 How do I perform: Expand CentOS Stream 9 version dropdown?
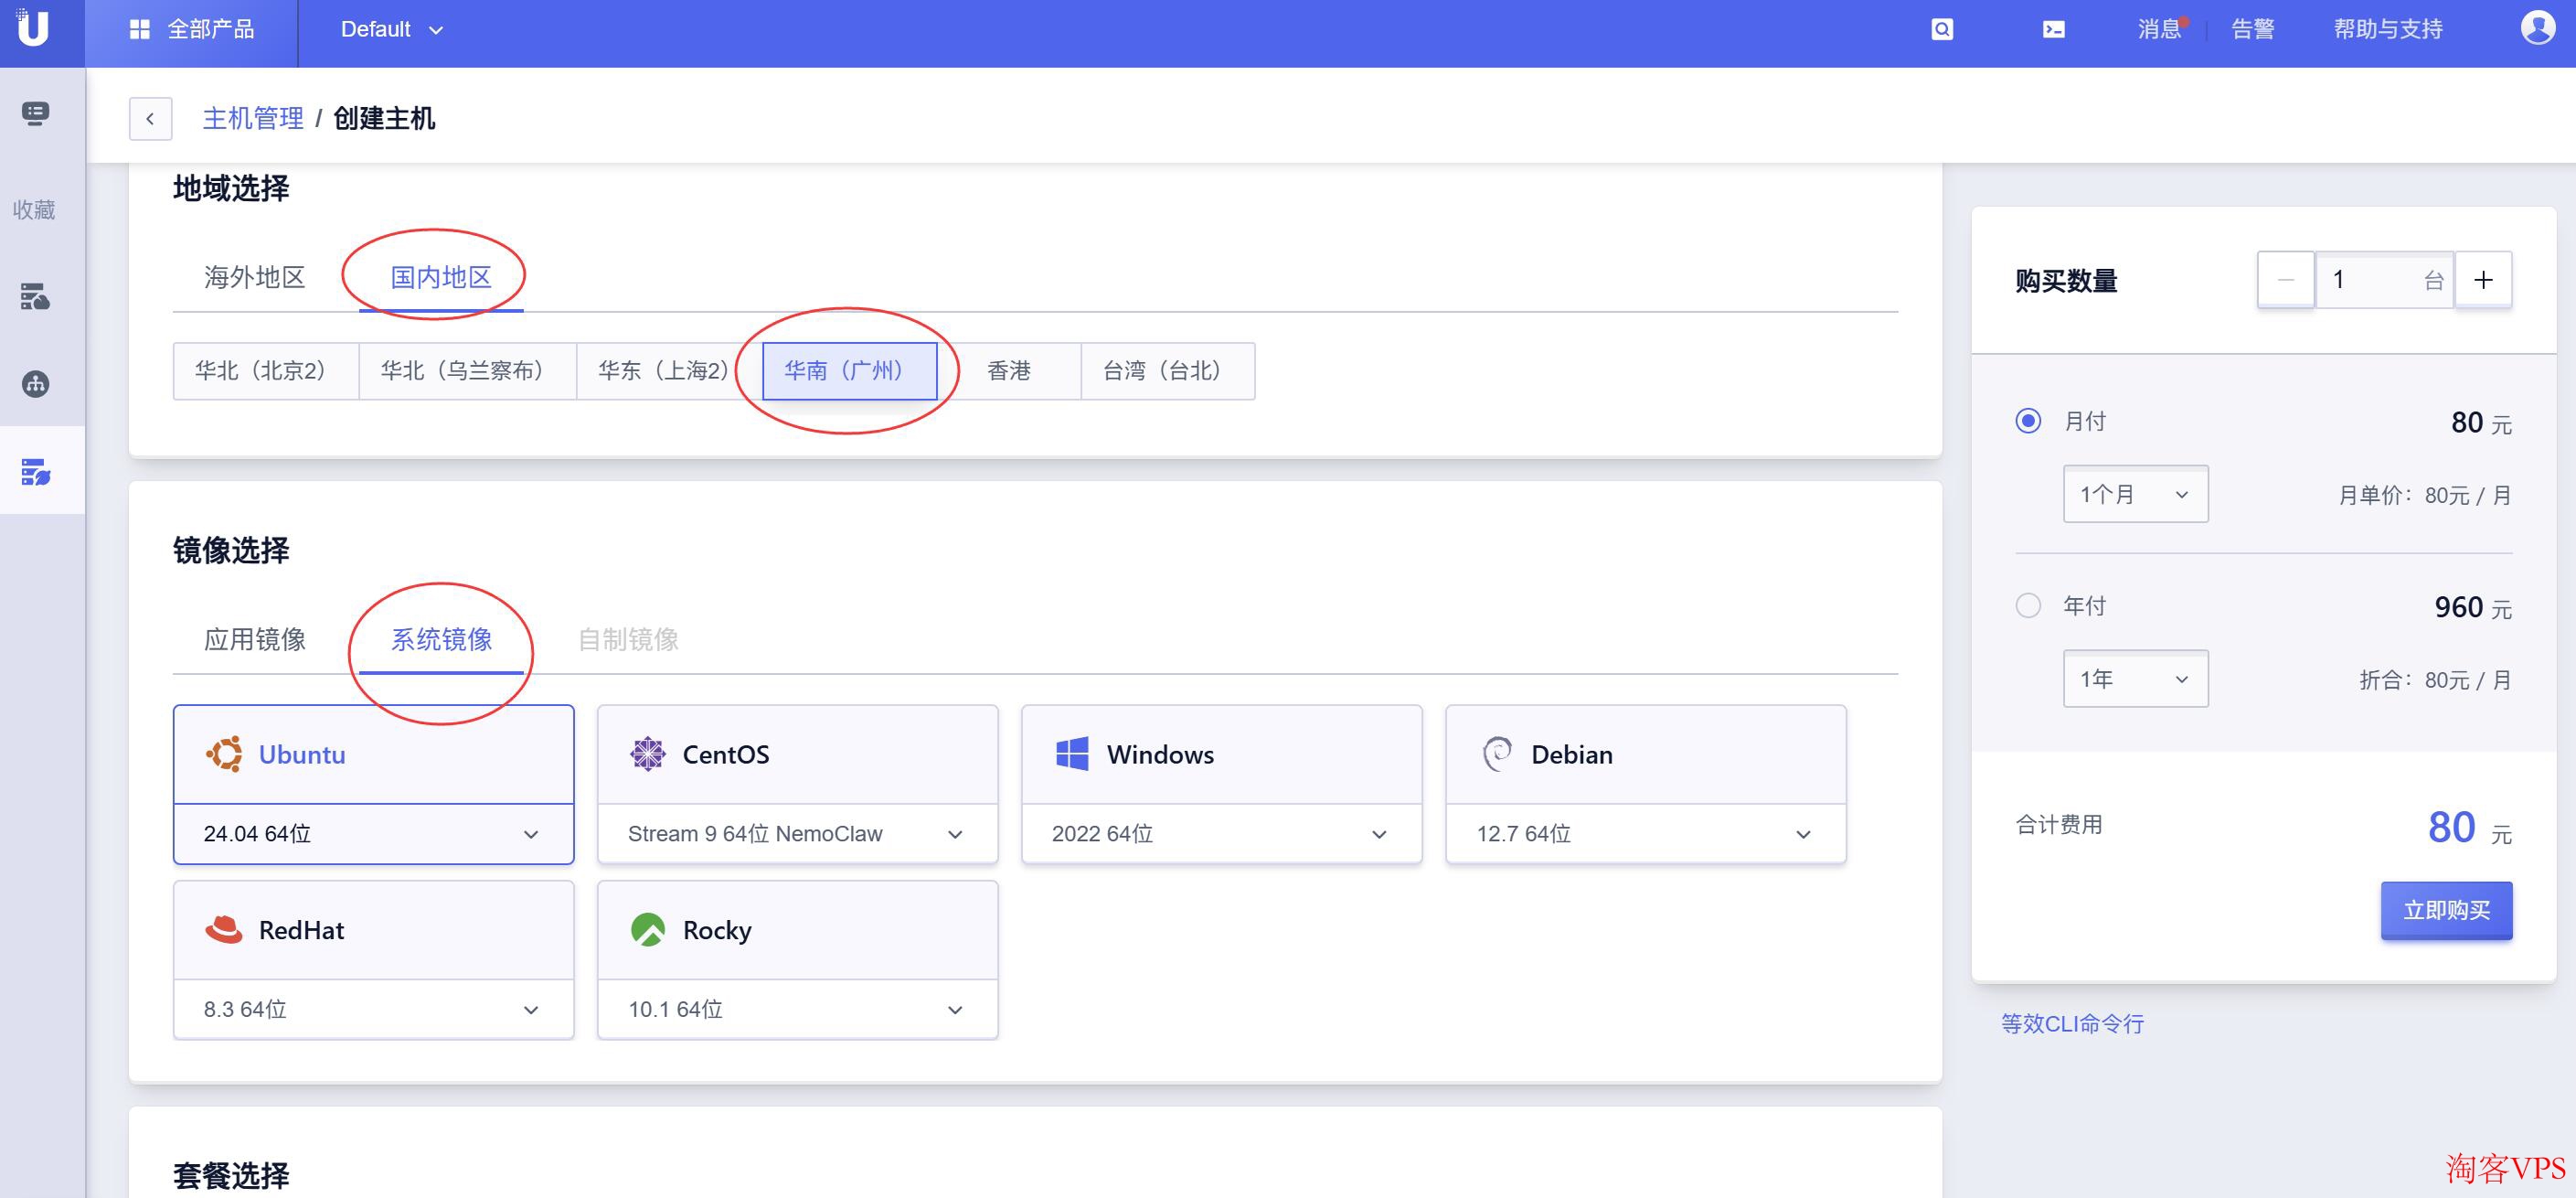click(x=797, y=834)
